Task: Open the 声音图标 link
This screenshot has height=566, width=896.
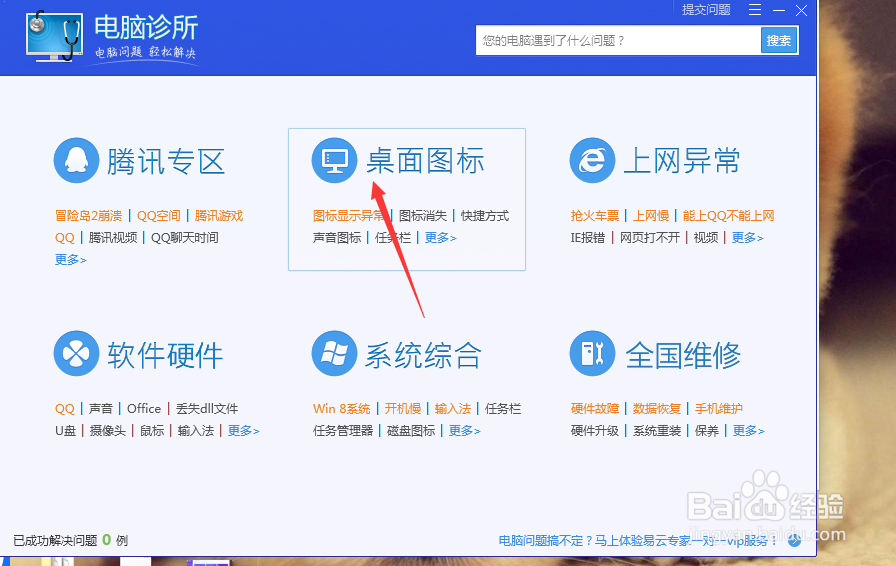Action: [337, 238]
